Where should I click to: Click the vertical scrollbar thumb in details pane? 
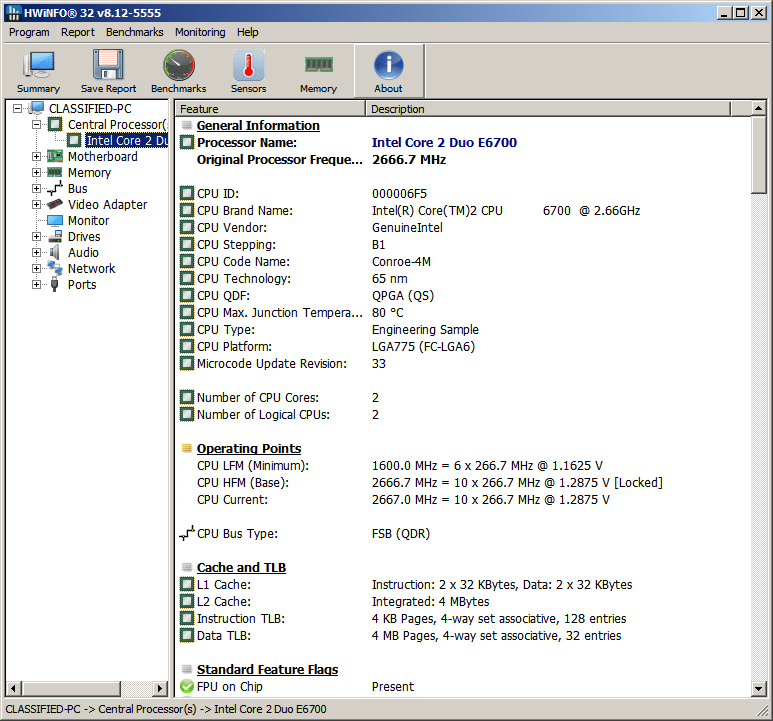pos(758,155)
